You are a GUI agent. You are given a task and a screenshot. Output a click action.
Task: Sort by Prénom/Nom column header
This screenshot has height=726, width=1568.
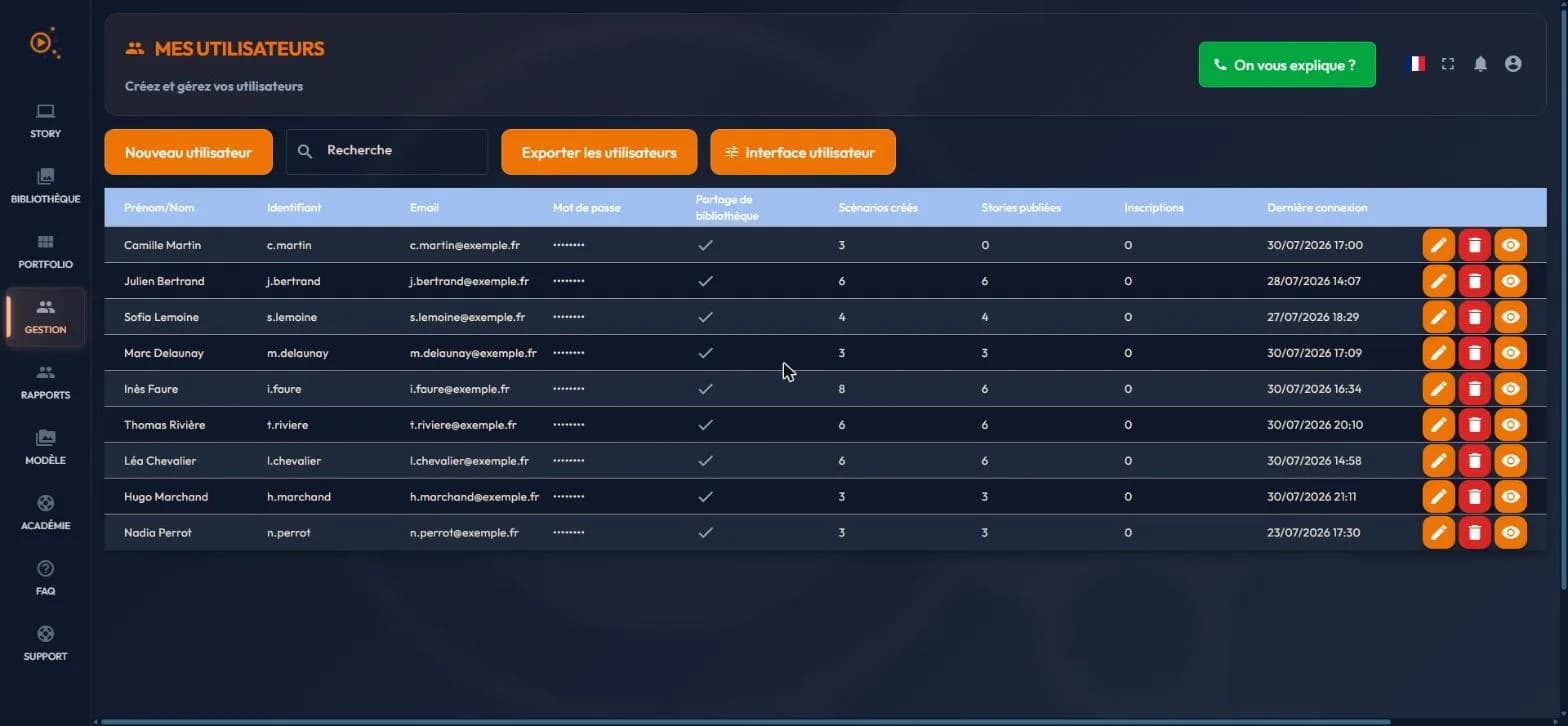tap(159, 208)
